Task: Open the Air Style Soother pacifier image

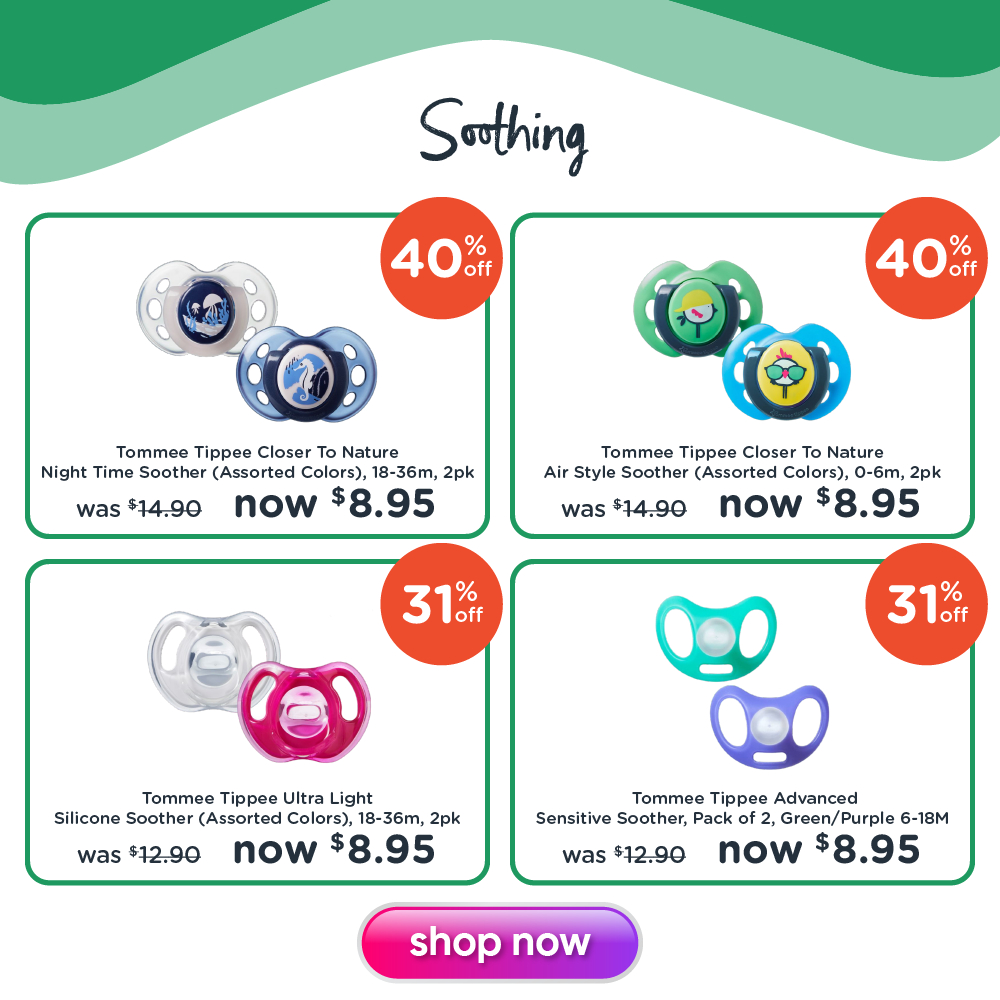Action: (x=742, y=340)
